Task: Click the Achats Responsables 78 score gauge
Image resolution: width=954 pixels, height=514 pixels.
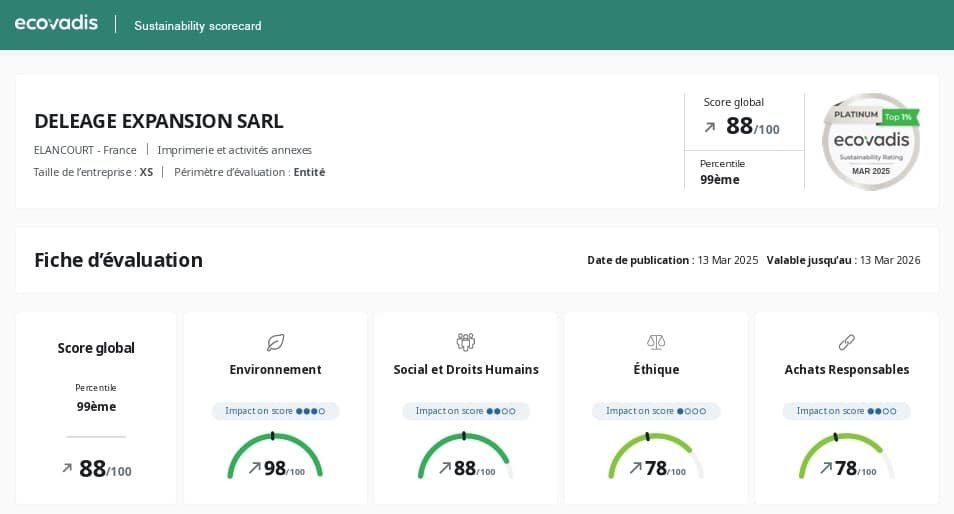Action: [x=846, y=460]
